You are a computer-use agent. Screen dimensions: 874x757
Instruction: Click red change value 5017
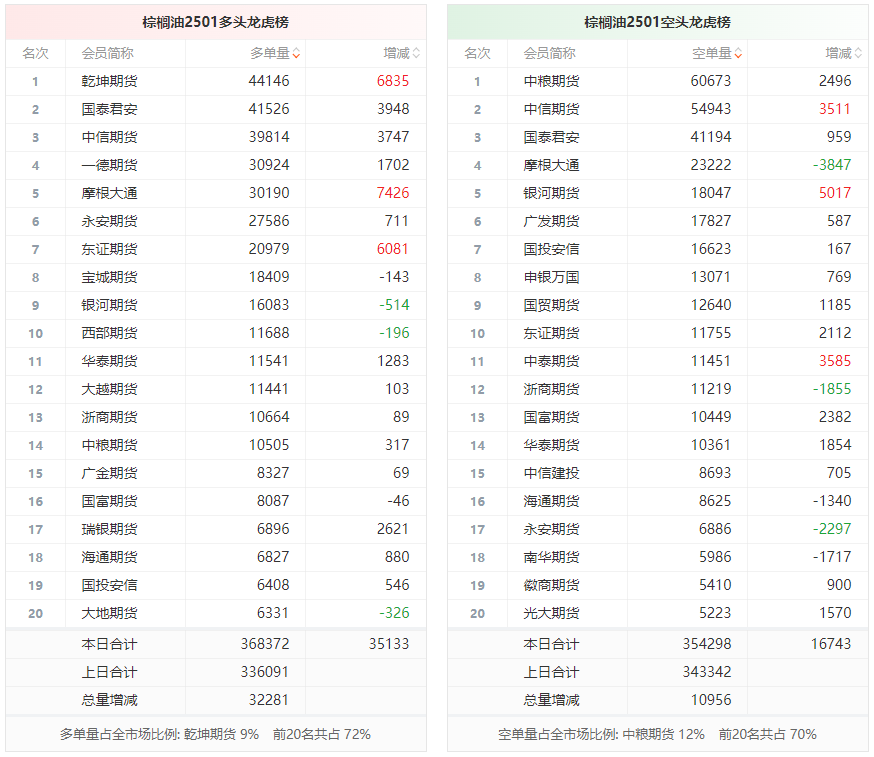pos(835,193)
